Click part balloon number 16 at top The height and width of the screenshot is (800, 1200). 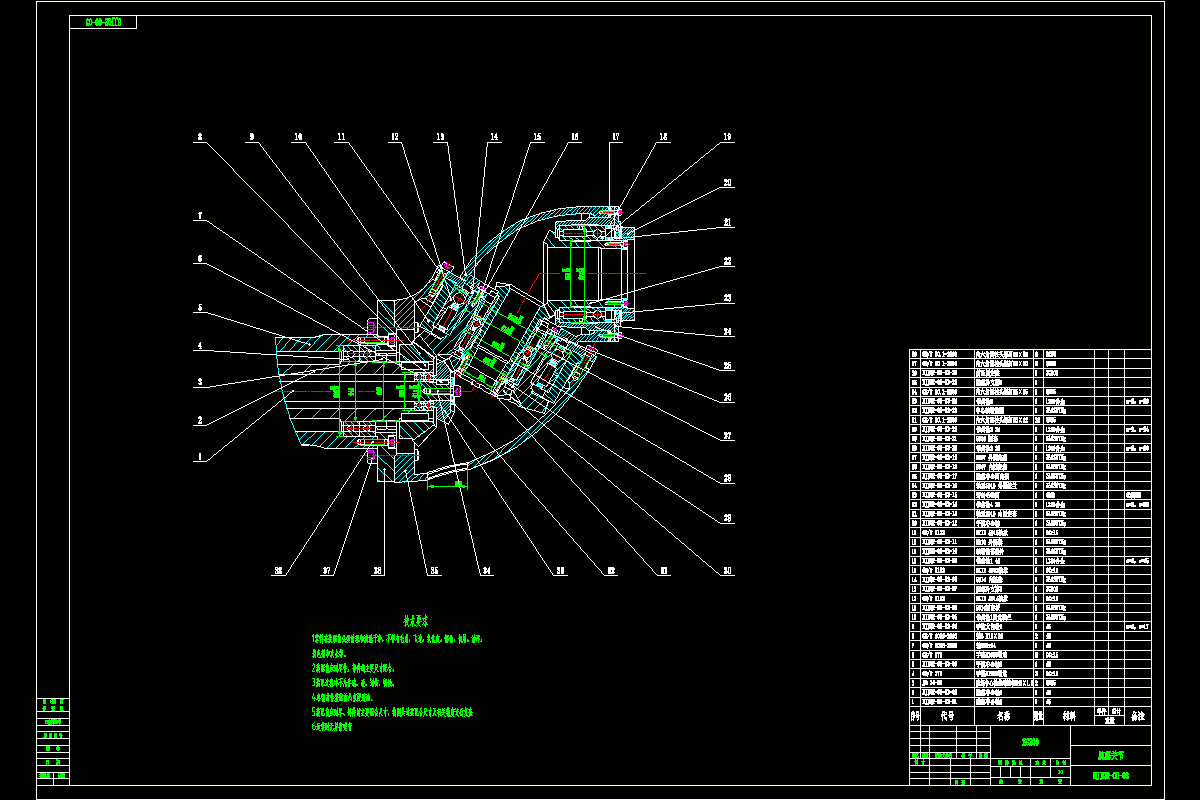[575, 136]
